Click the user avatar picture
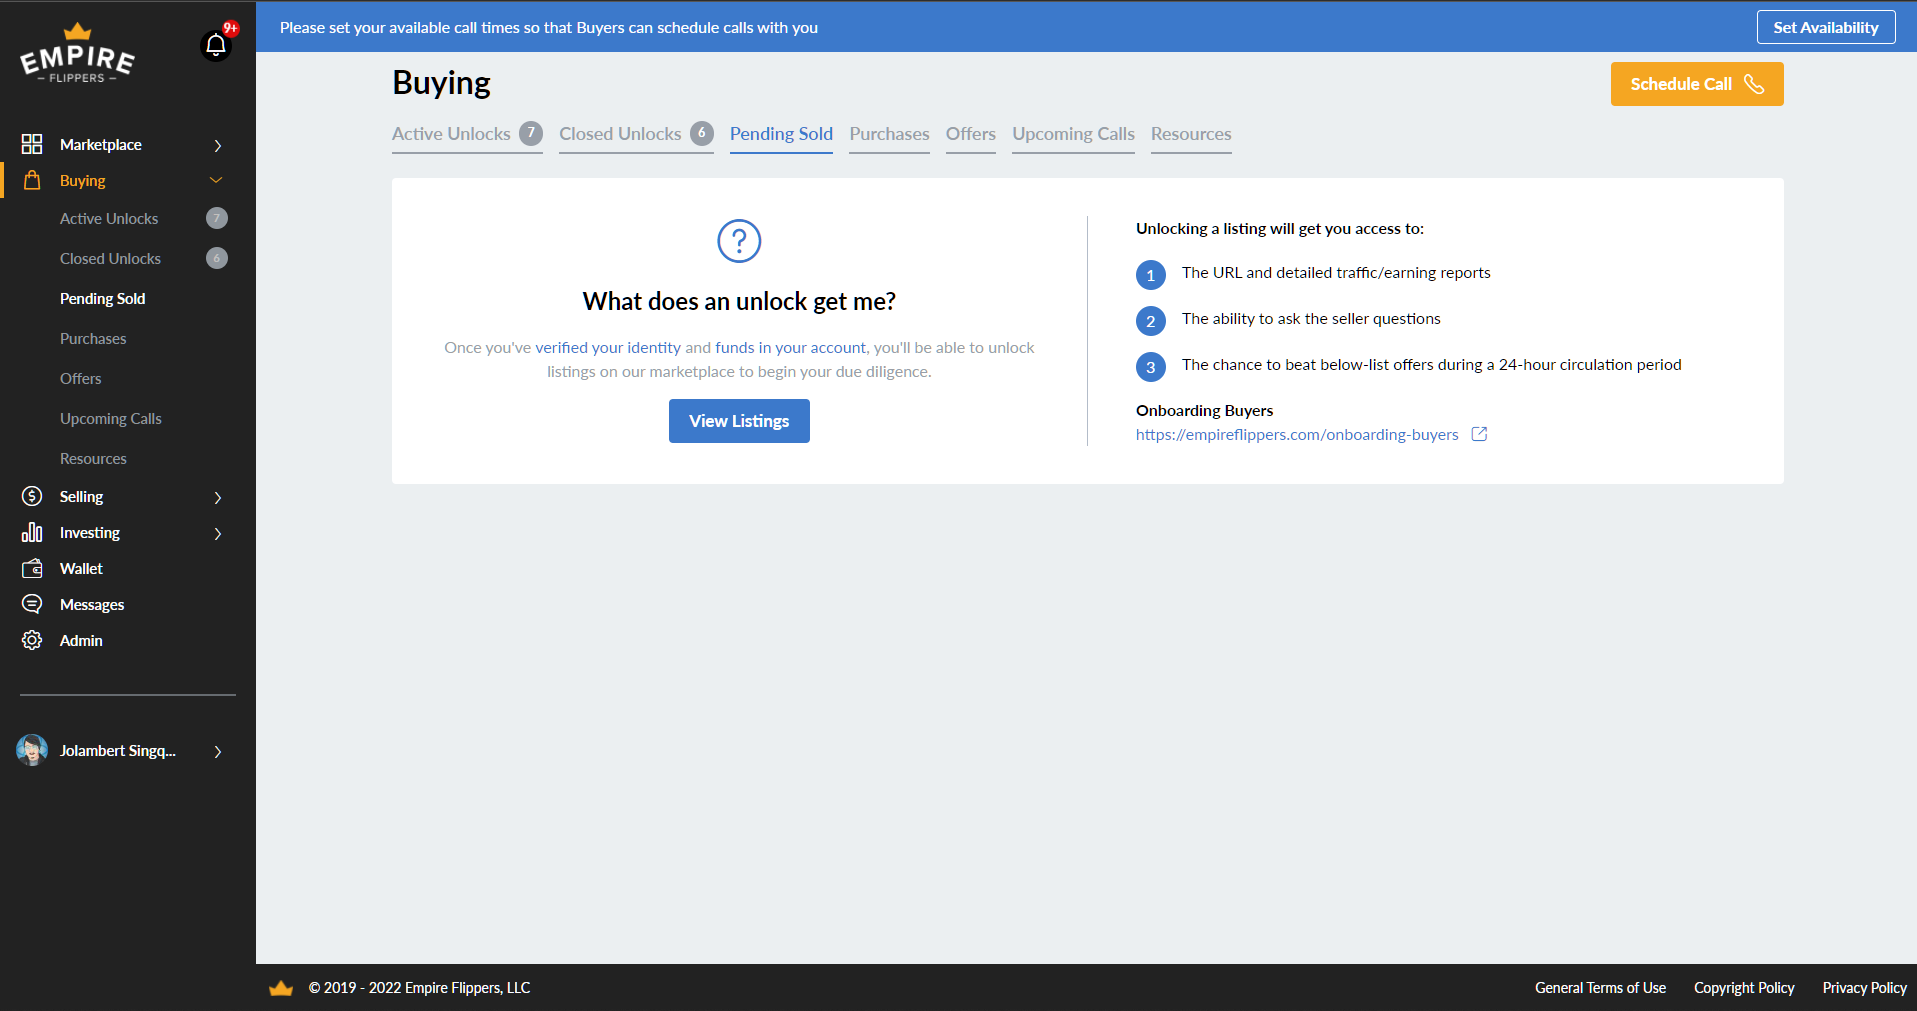Screen dimensions: 1917x1011 point(32,750)
